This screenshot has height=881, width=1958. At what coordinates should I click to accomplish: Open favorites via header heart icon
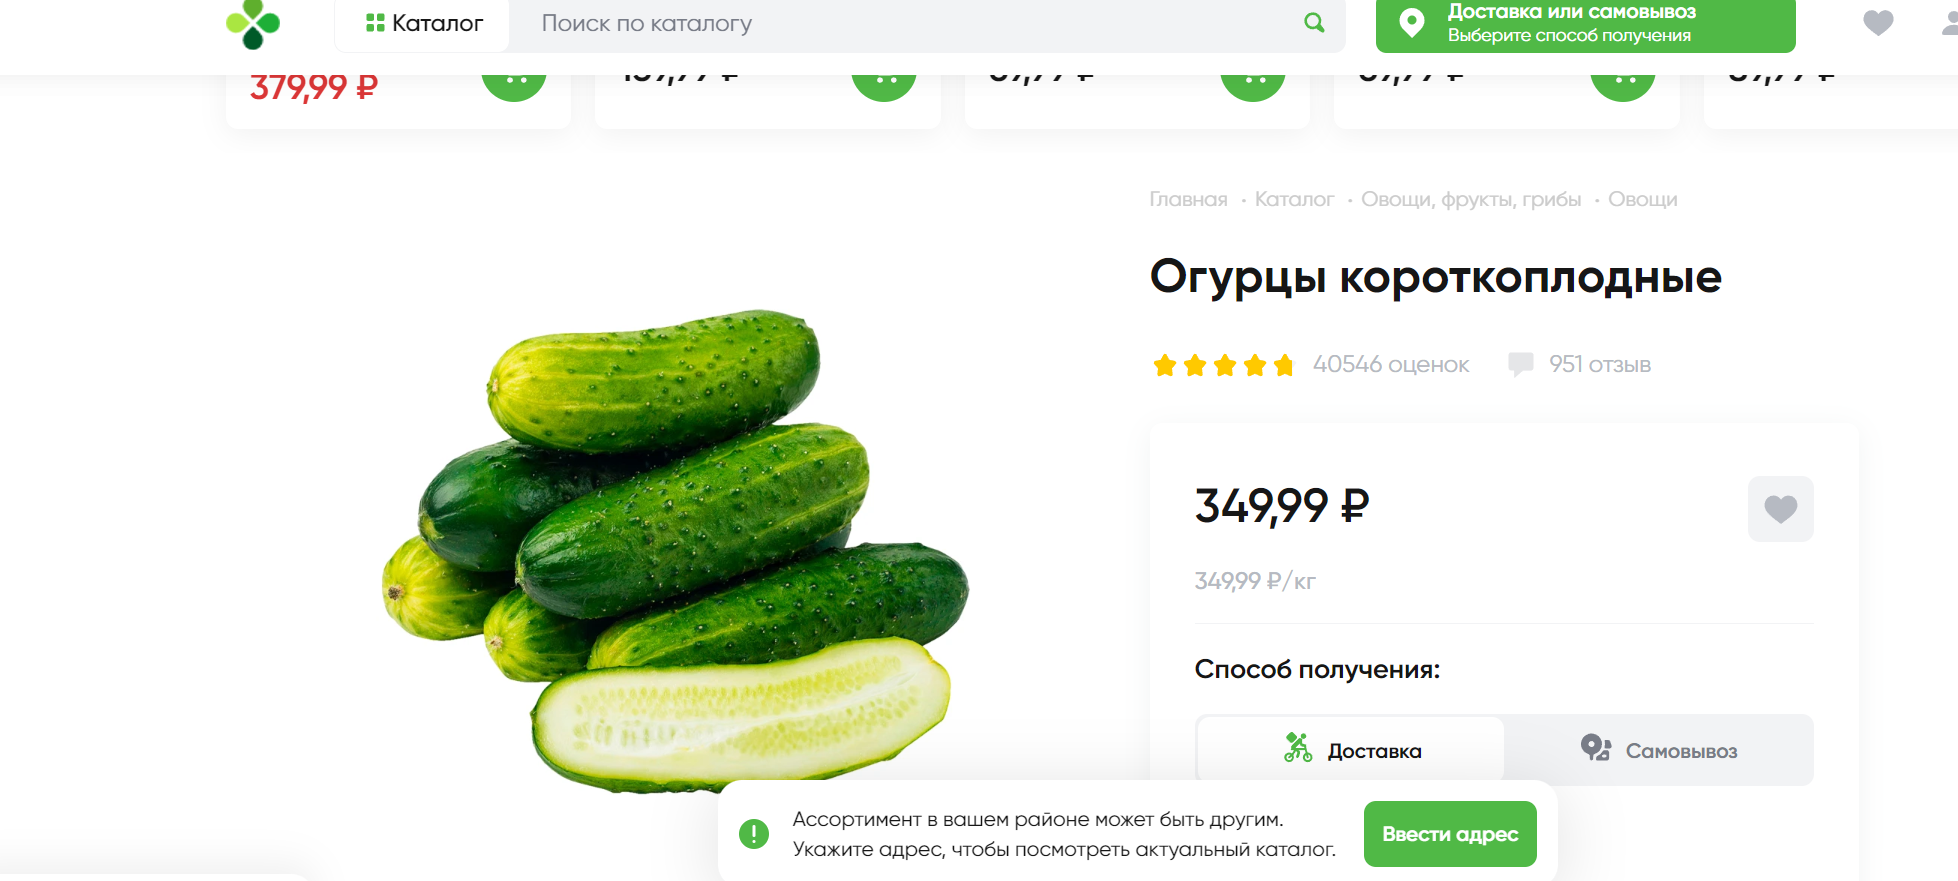pos(1878,23)
